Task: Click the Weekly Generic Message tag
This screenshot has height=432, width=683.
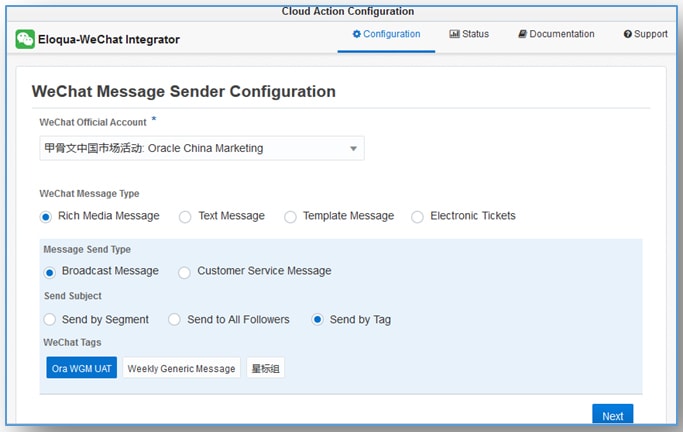Action: [x=181, y=368]
